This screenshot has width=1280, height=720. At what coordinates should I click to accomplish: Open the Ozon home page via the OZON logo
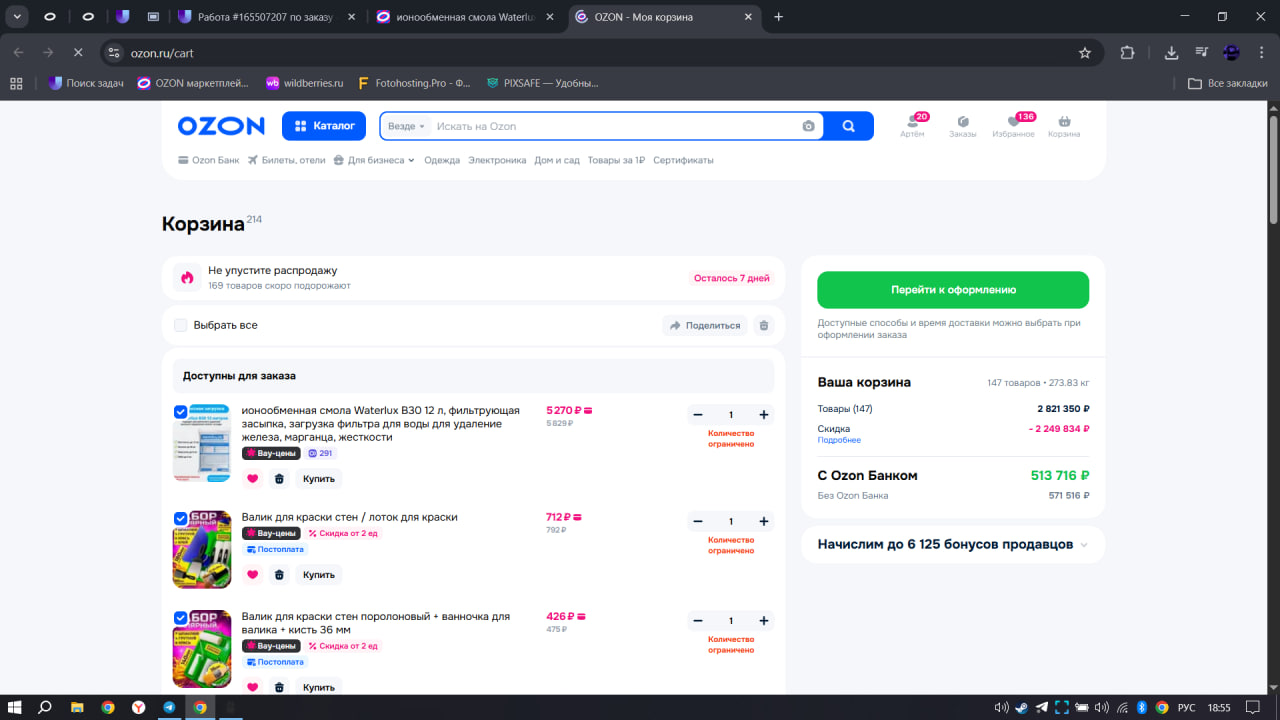(221, 126)
